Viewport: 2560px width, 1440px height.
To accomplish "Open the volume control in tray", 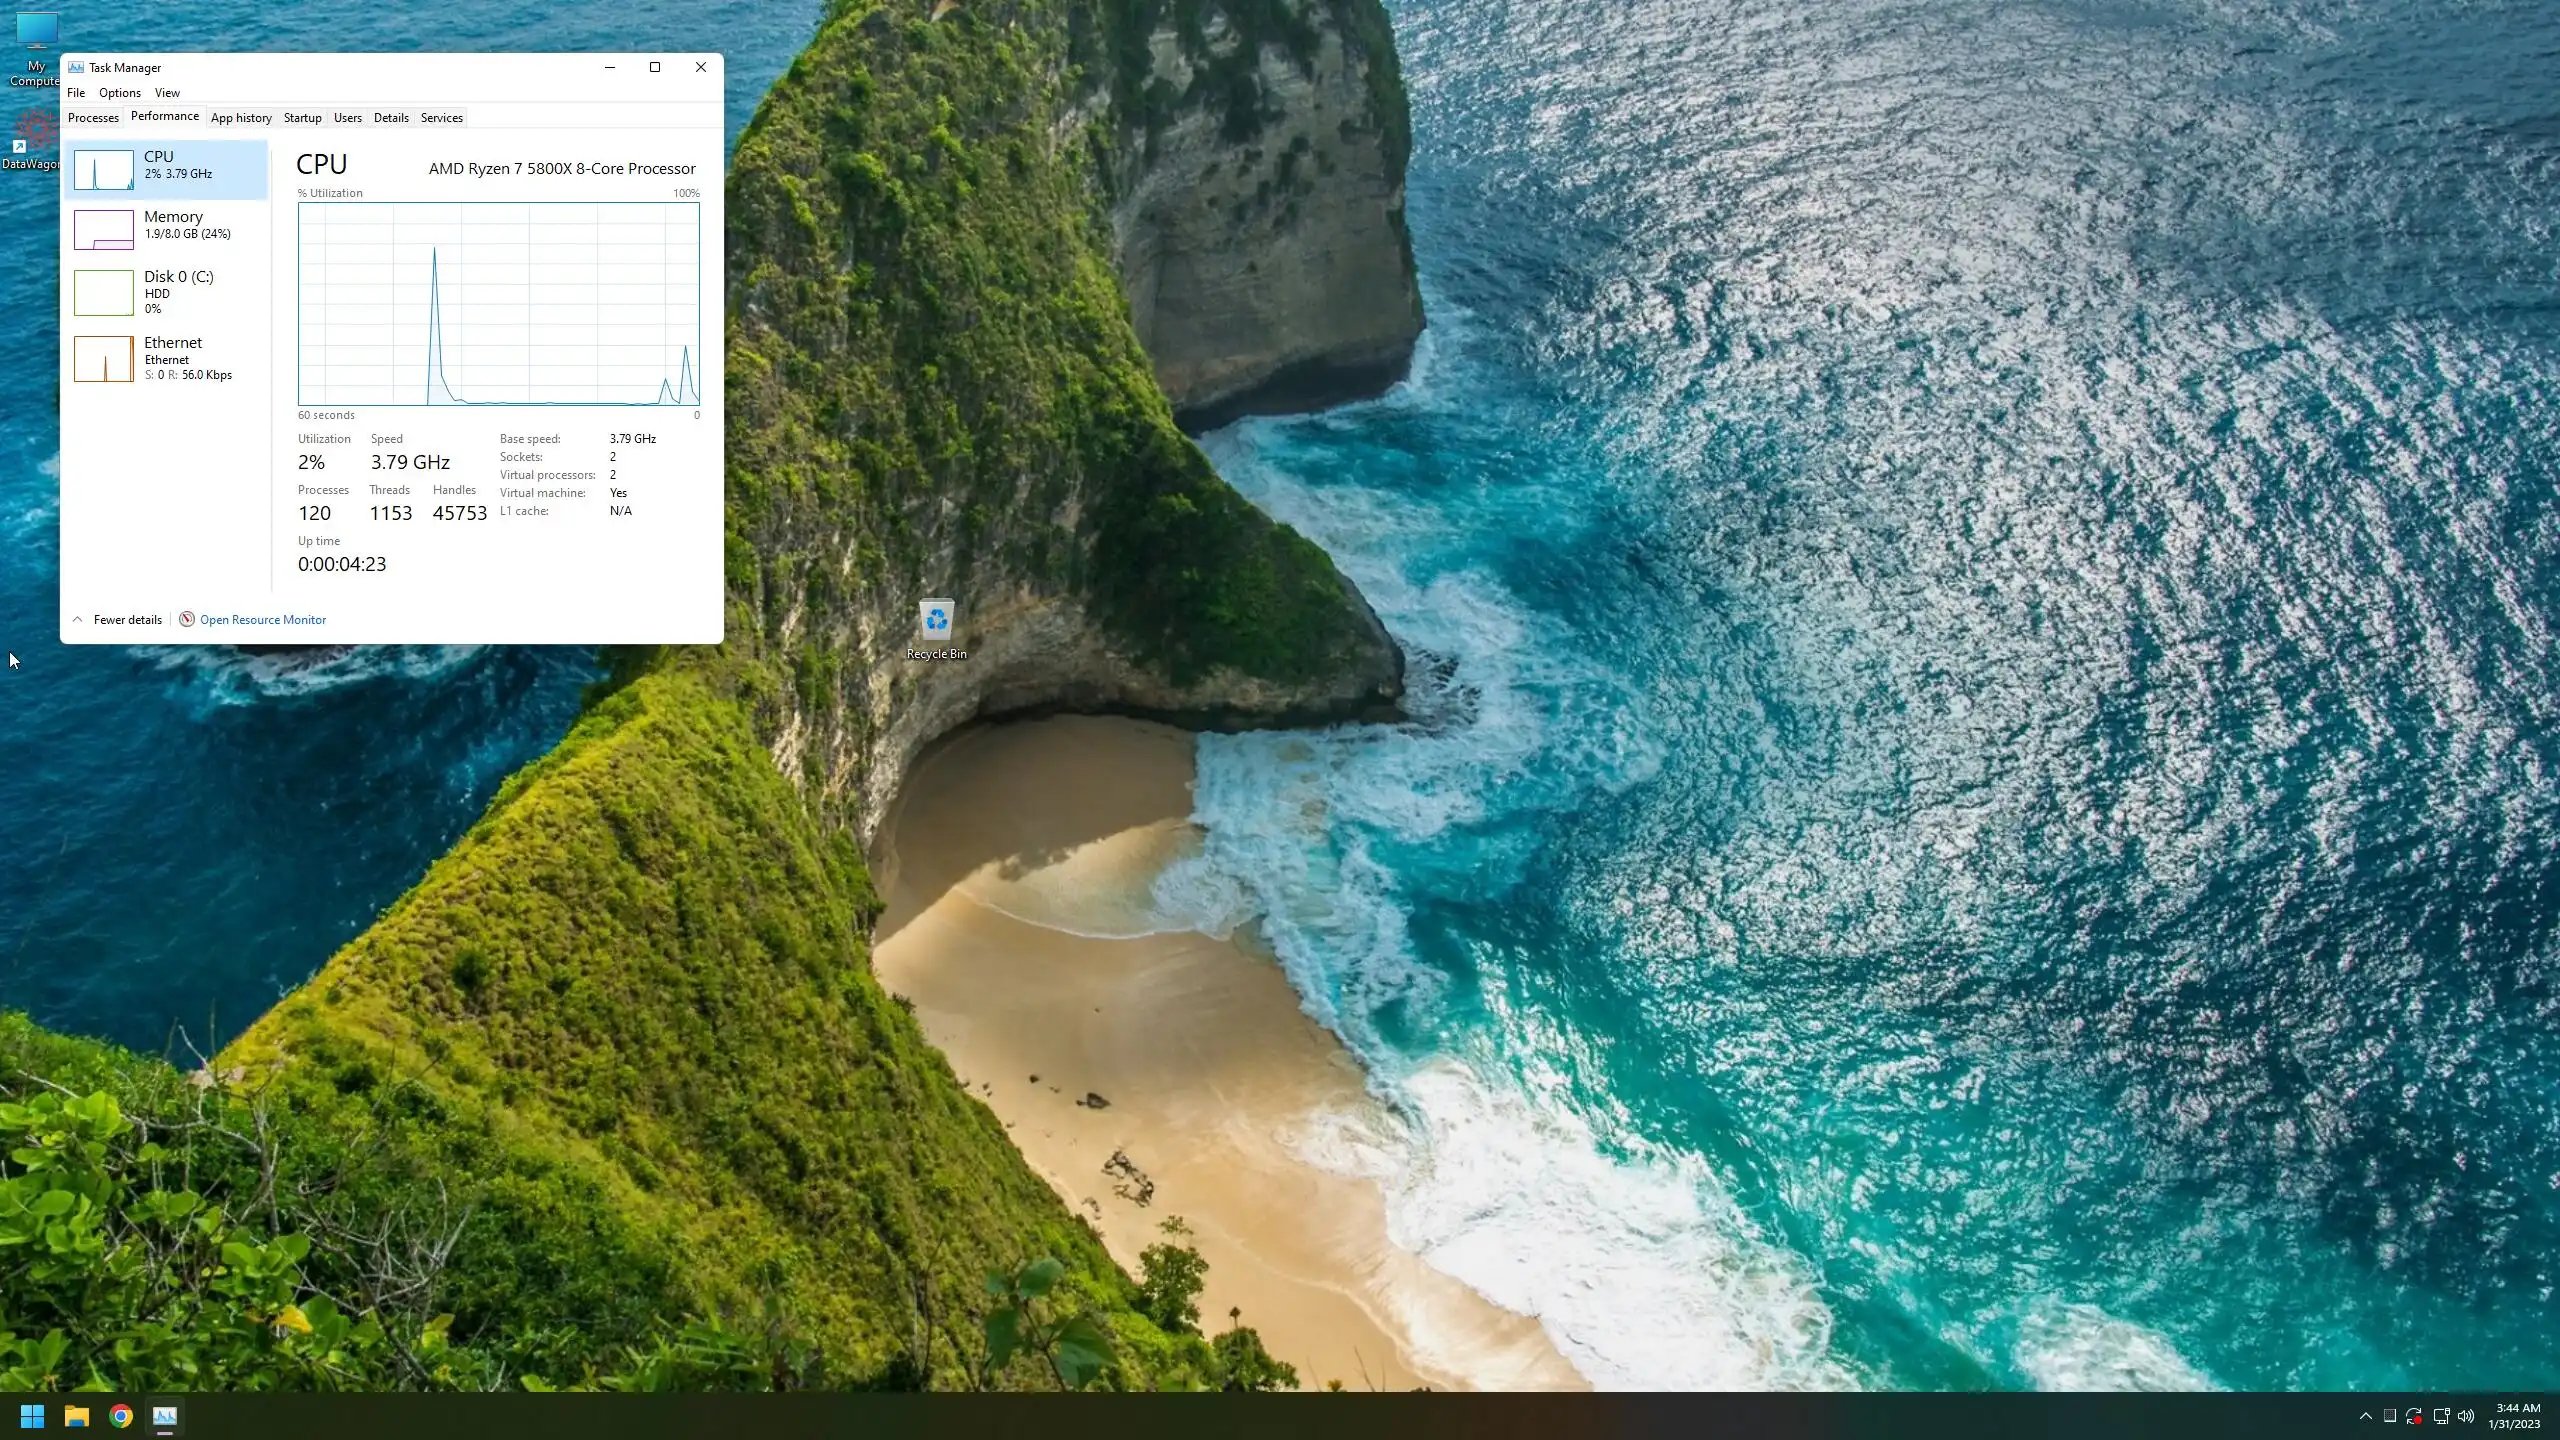I will point(2466,1416).
